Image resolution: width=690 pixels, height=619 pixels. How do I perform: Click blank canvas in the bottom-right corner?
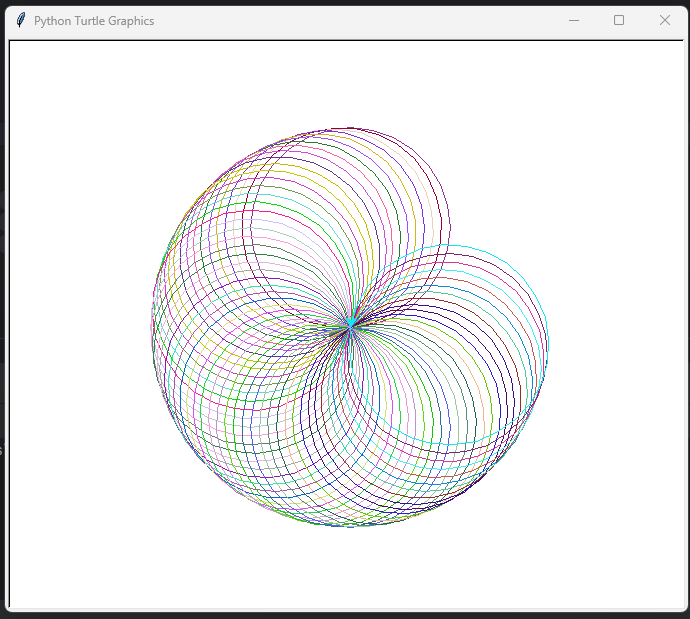(x=640, y=570)
